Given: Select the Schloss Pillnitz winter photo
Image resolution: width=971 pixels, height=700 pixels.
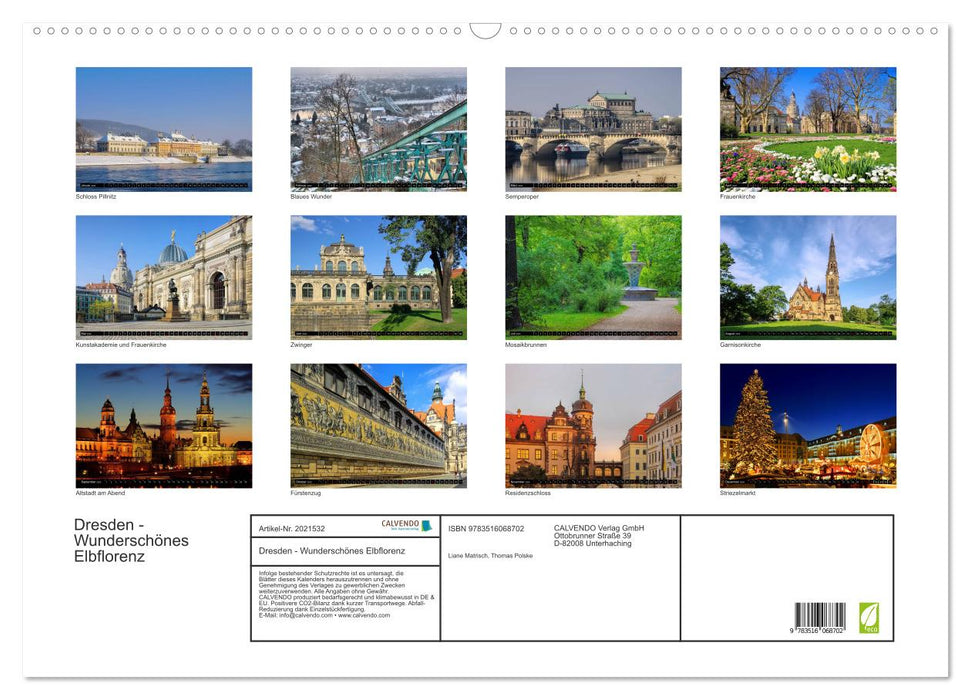Looking at the screenshot, I should point(163,128).
